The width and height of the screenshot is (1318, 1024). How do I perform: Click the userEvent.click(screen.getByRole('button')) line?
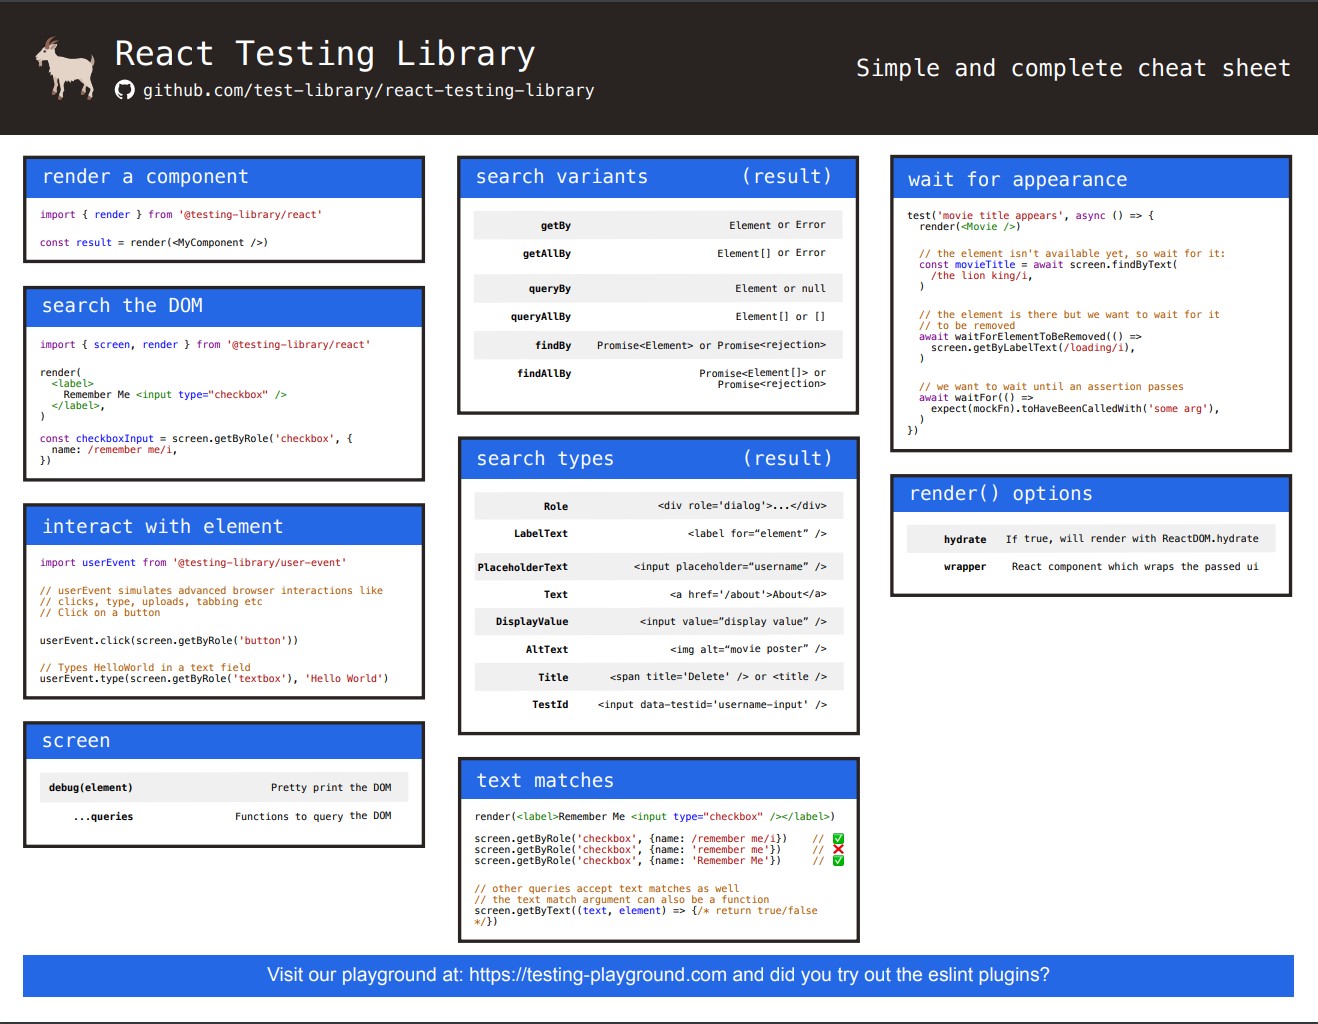[169, 641]
